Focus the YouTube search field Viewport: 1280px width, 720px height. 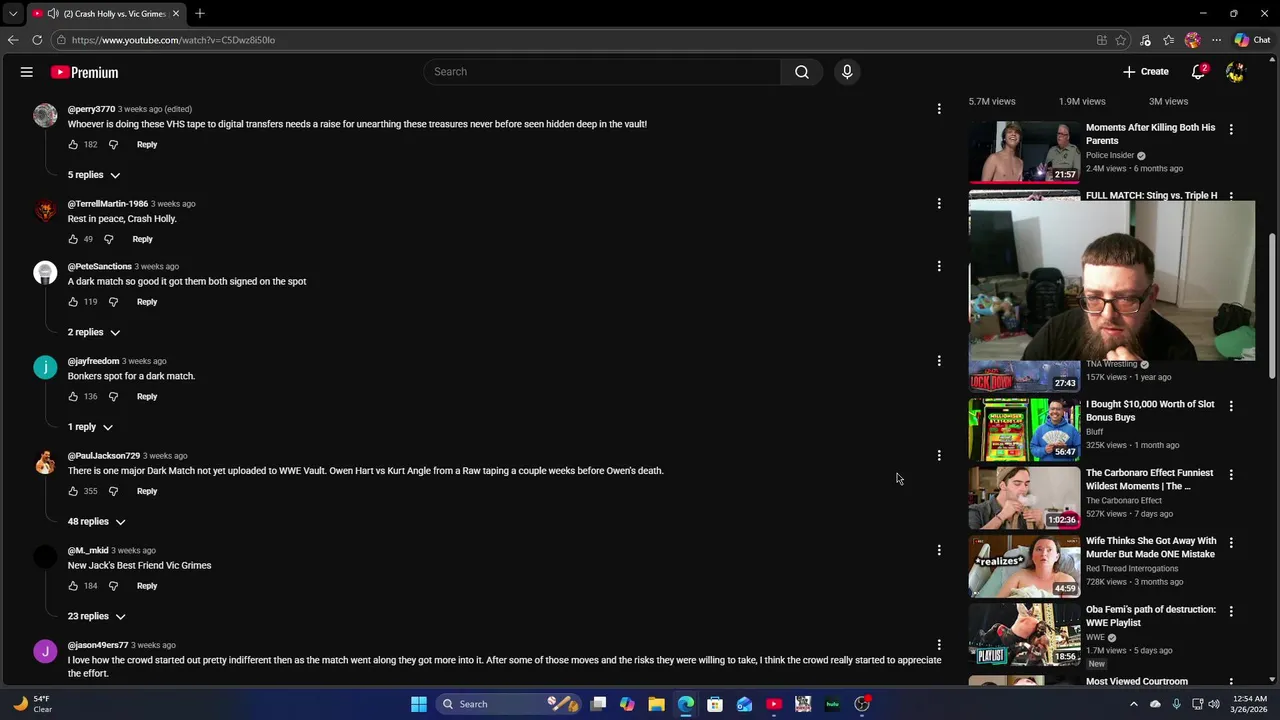pos(602,72)
